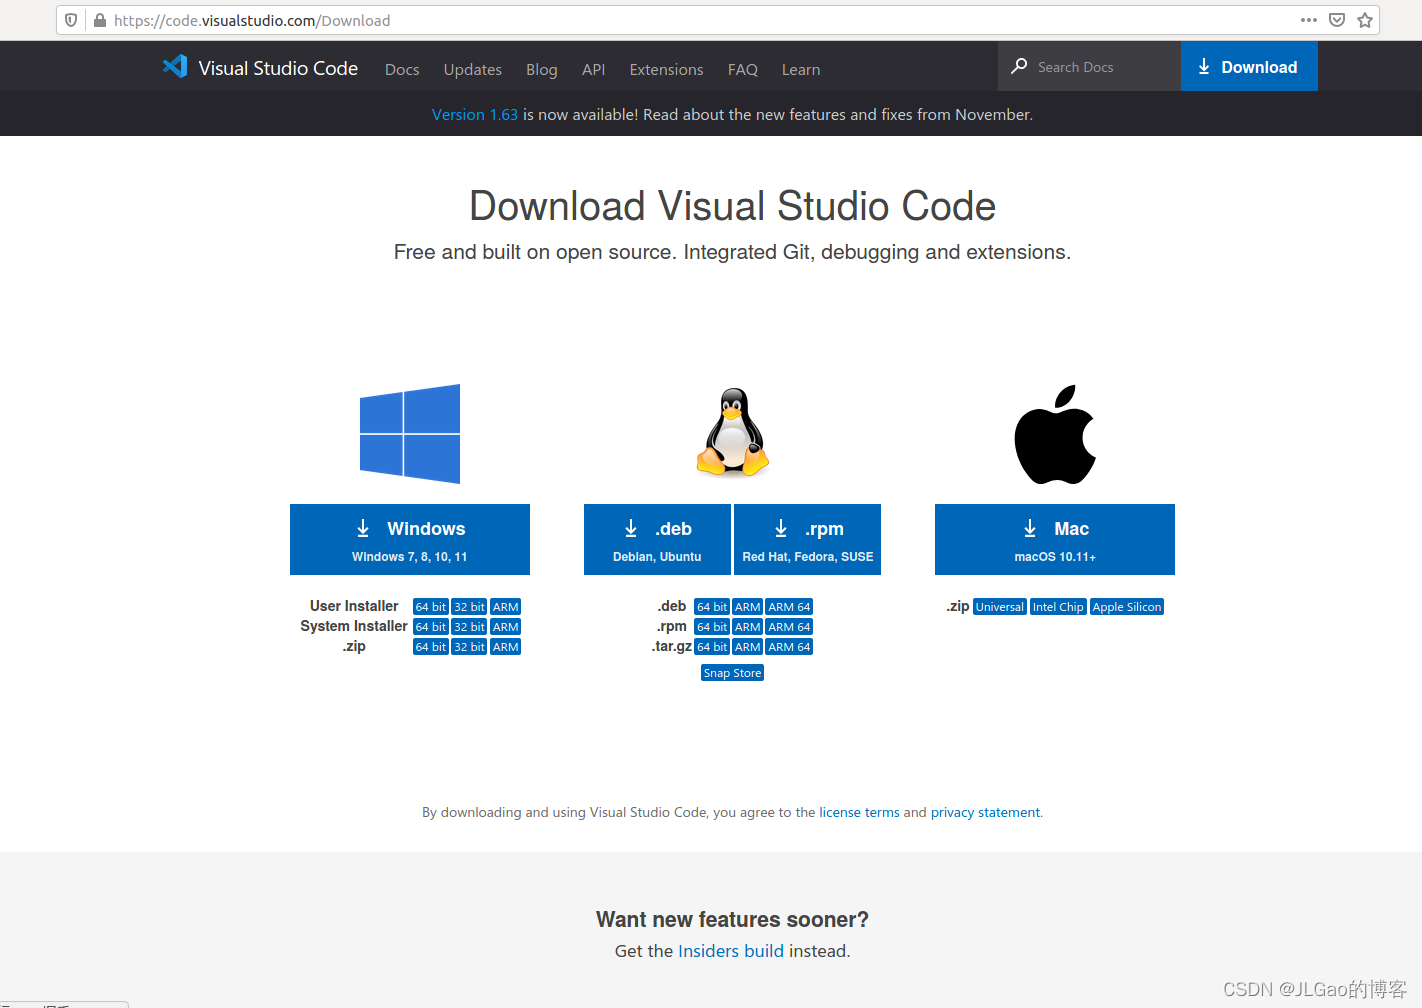
Task: Click the browser address bar URL
Action: point(252,20)
